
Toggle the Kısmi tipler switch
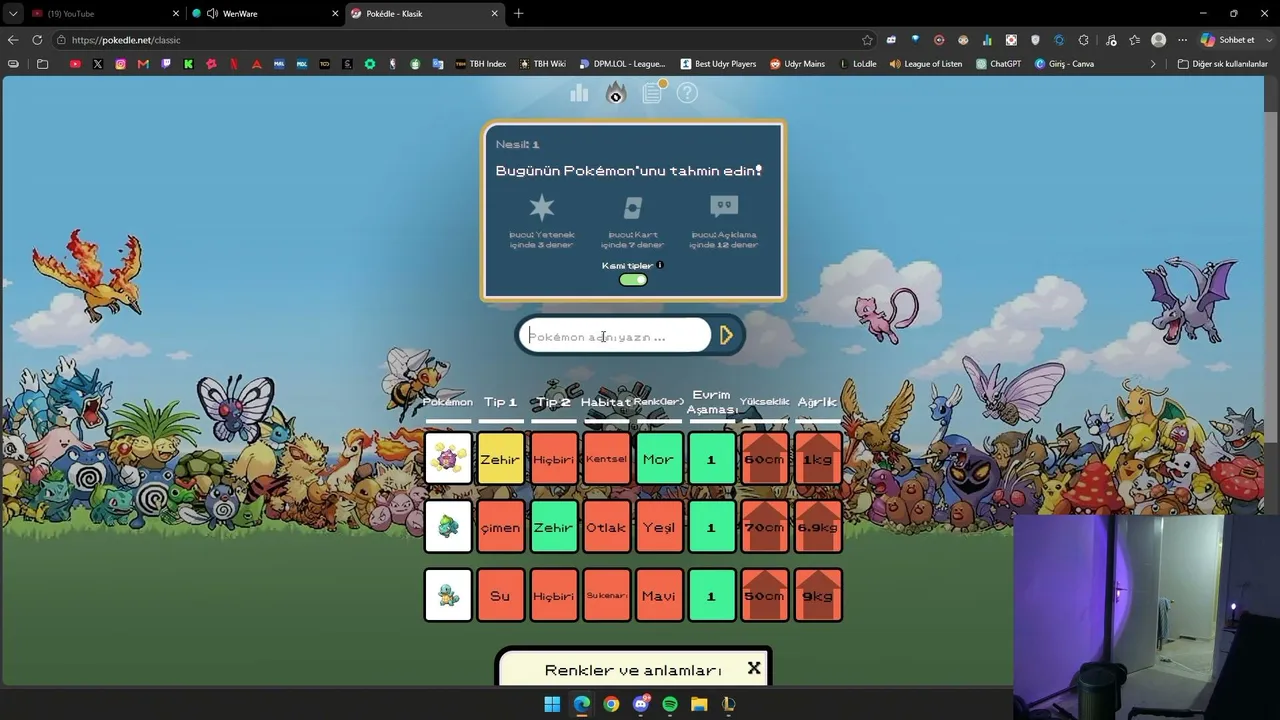(x=633, y=280)
